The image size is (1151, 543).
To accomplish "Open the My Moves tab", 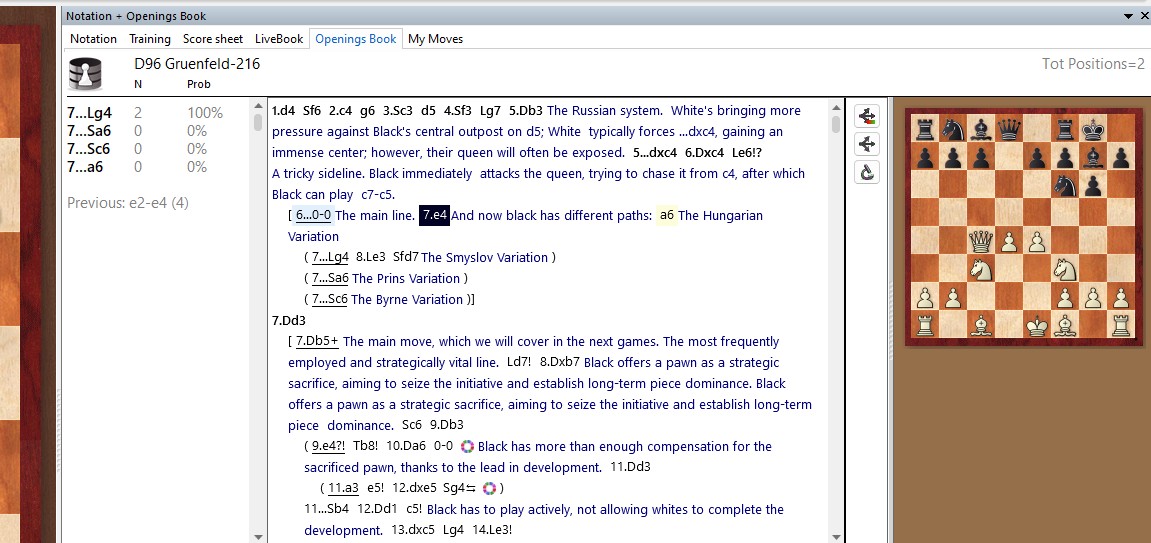I will click(435, 39).
